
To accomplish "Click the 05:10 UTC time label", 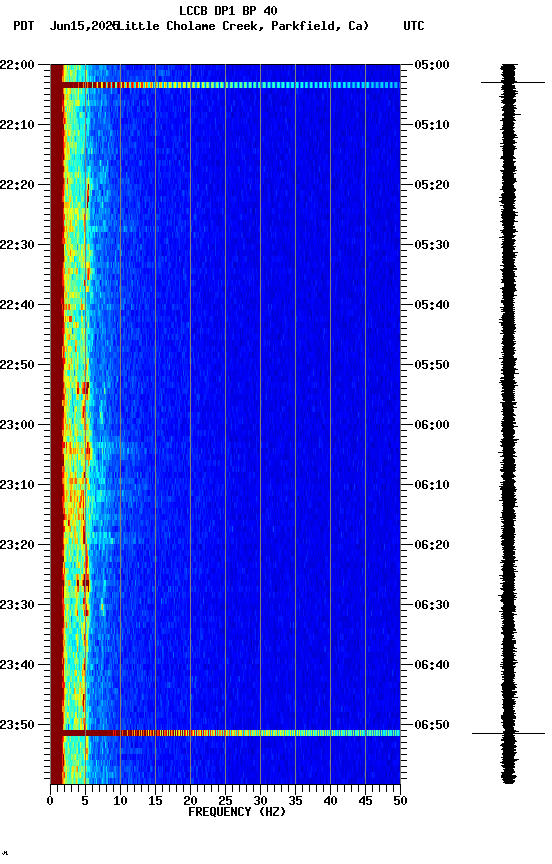I will (x=432, y=125).
